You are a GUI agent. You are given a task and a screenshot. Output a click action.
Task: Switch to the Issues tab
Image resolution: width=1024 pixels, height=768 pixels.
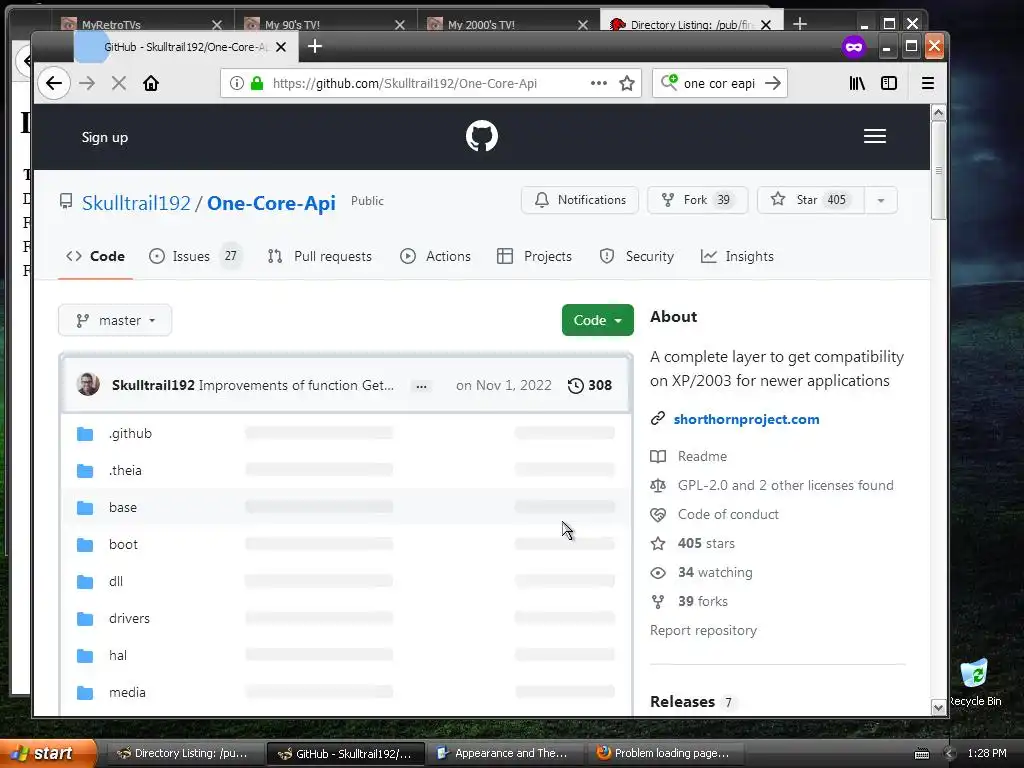(x=195, y=257)
